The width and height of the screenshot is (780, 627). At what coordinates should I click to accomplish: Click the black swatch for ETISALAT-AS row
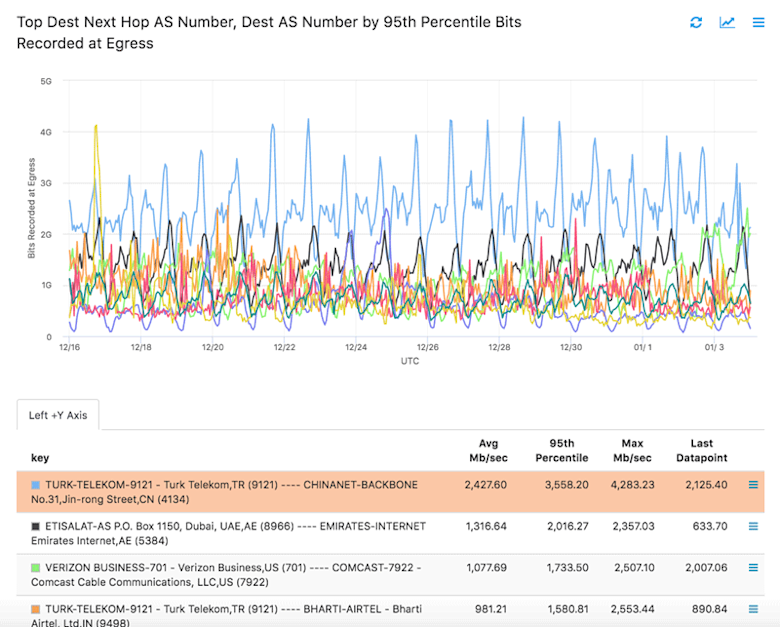pyautogui.click(x=35, y=526)
